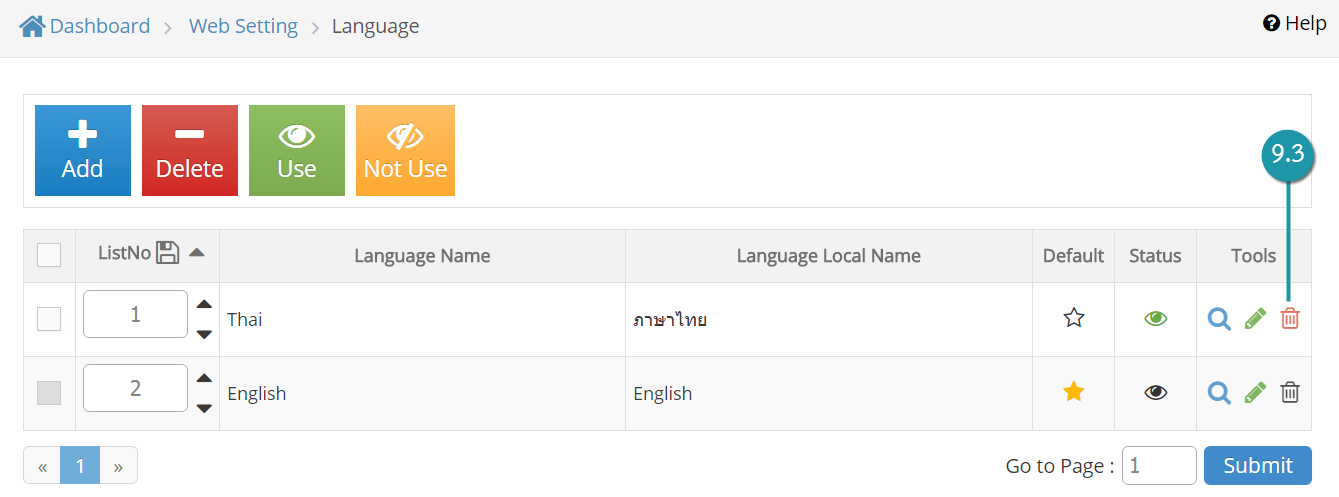
Task: Go to Web Setting breadcrumb
Action: pyautogui.click(x=243, y=26)
